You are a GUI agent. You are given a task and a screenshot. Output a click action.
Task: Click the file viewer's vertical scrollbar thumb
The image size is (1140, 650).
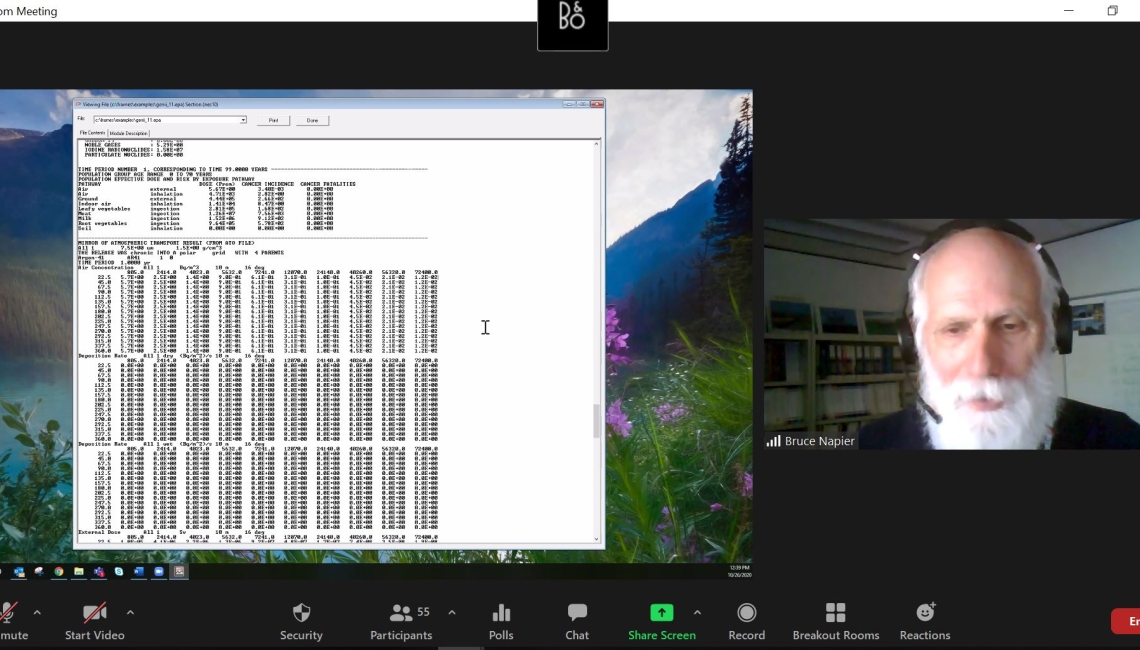pyautogui.click(x=598, y=420)
